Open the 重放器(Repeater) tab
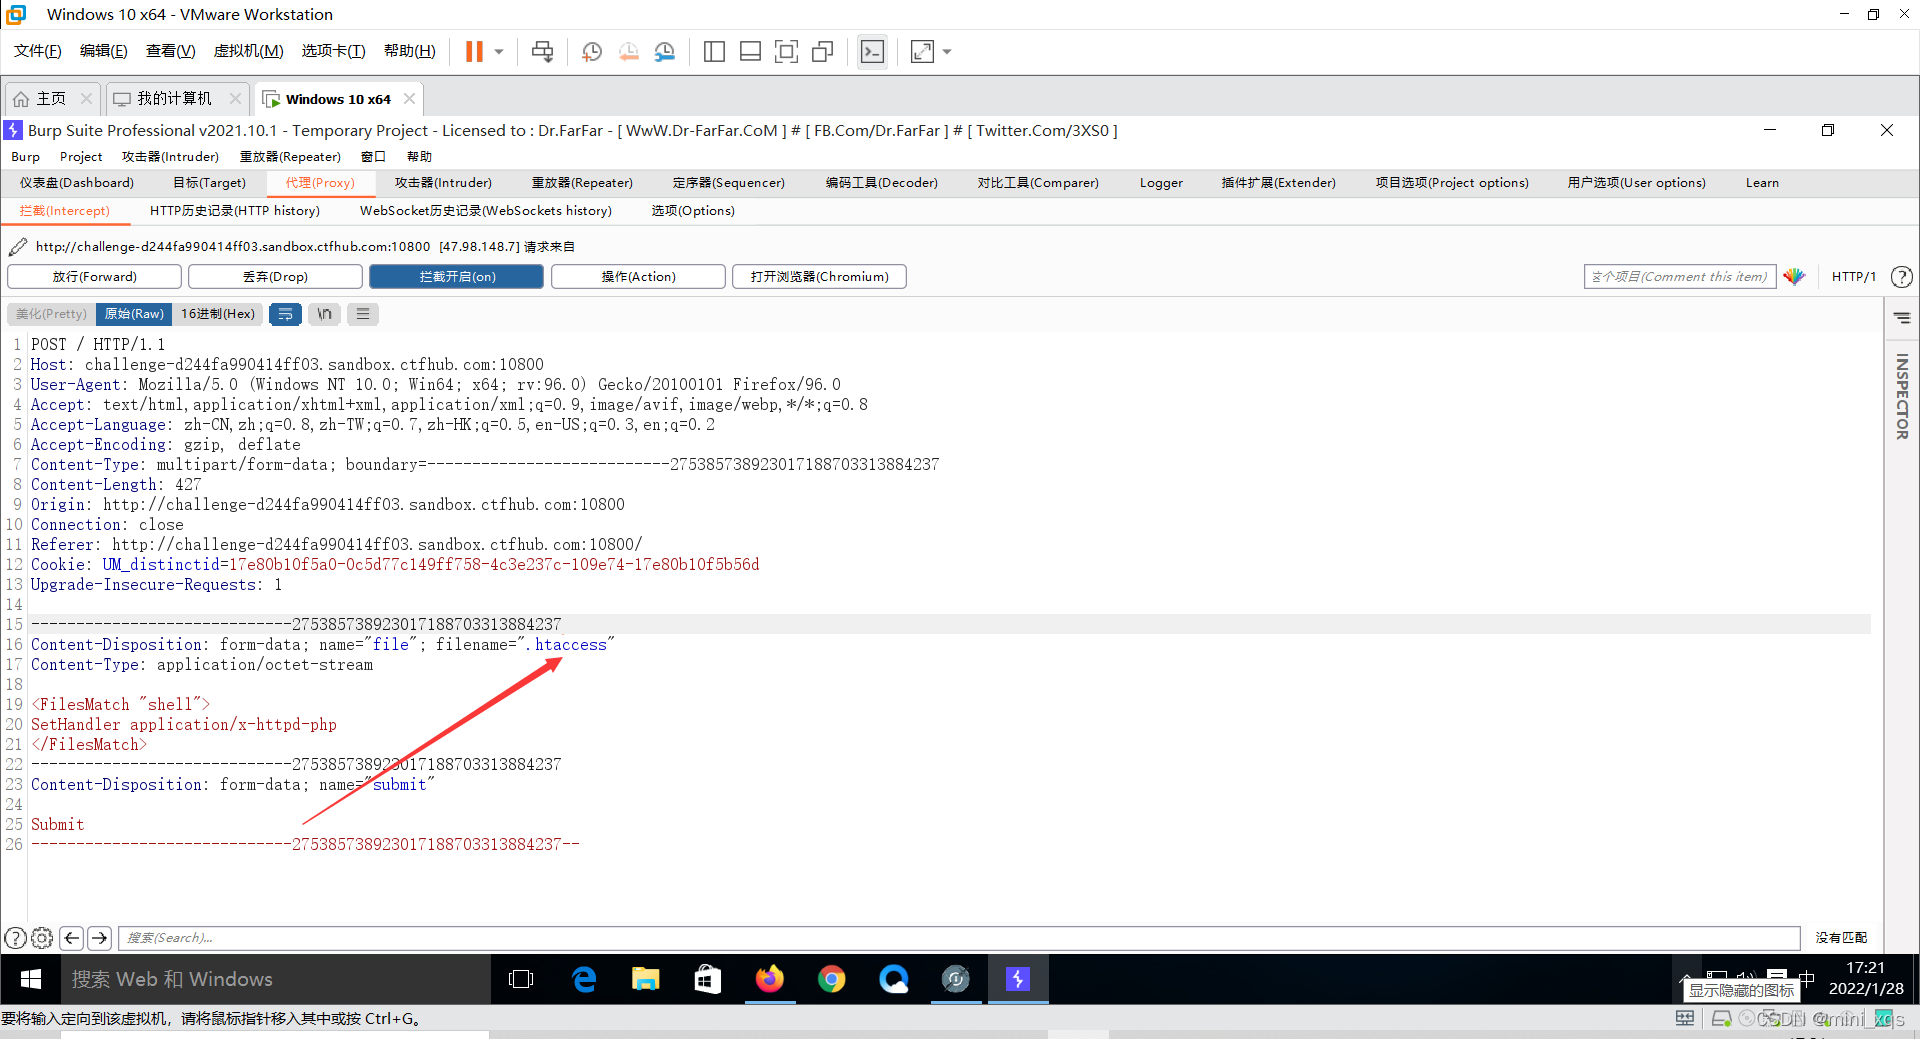Viewport: 1920px width, 1039px height. pyautogui.click(x=582, y=182)
